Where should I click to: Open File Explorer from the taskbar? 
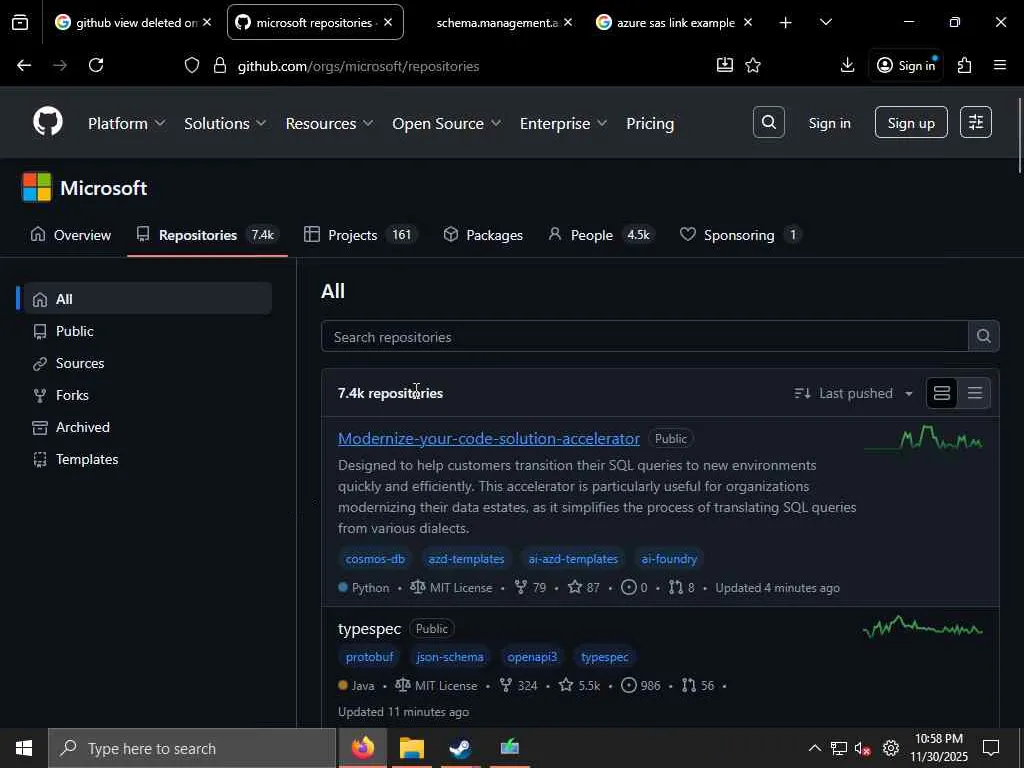coord(411,748)
